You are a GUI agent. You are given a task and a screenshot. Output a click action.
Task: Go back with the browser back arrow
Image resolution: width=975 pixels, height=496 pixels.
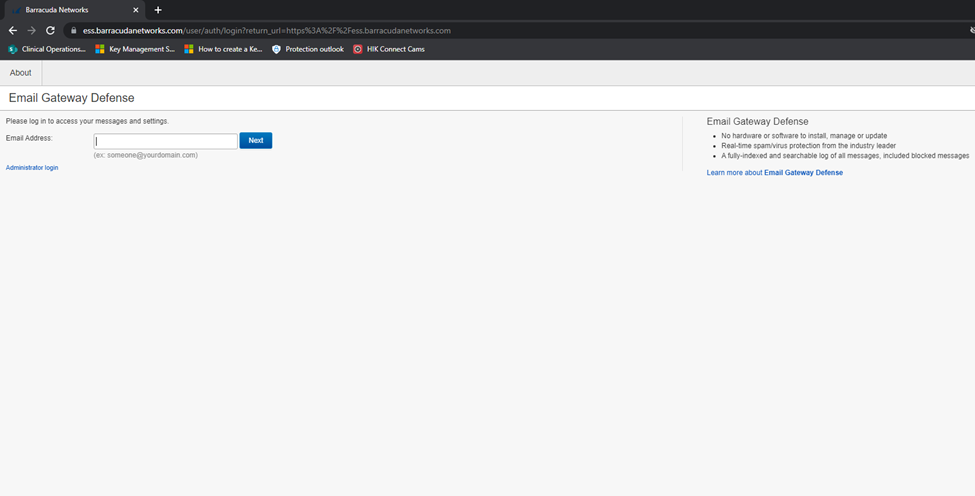(x=12, y=30)
